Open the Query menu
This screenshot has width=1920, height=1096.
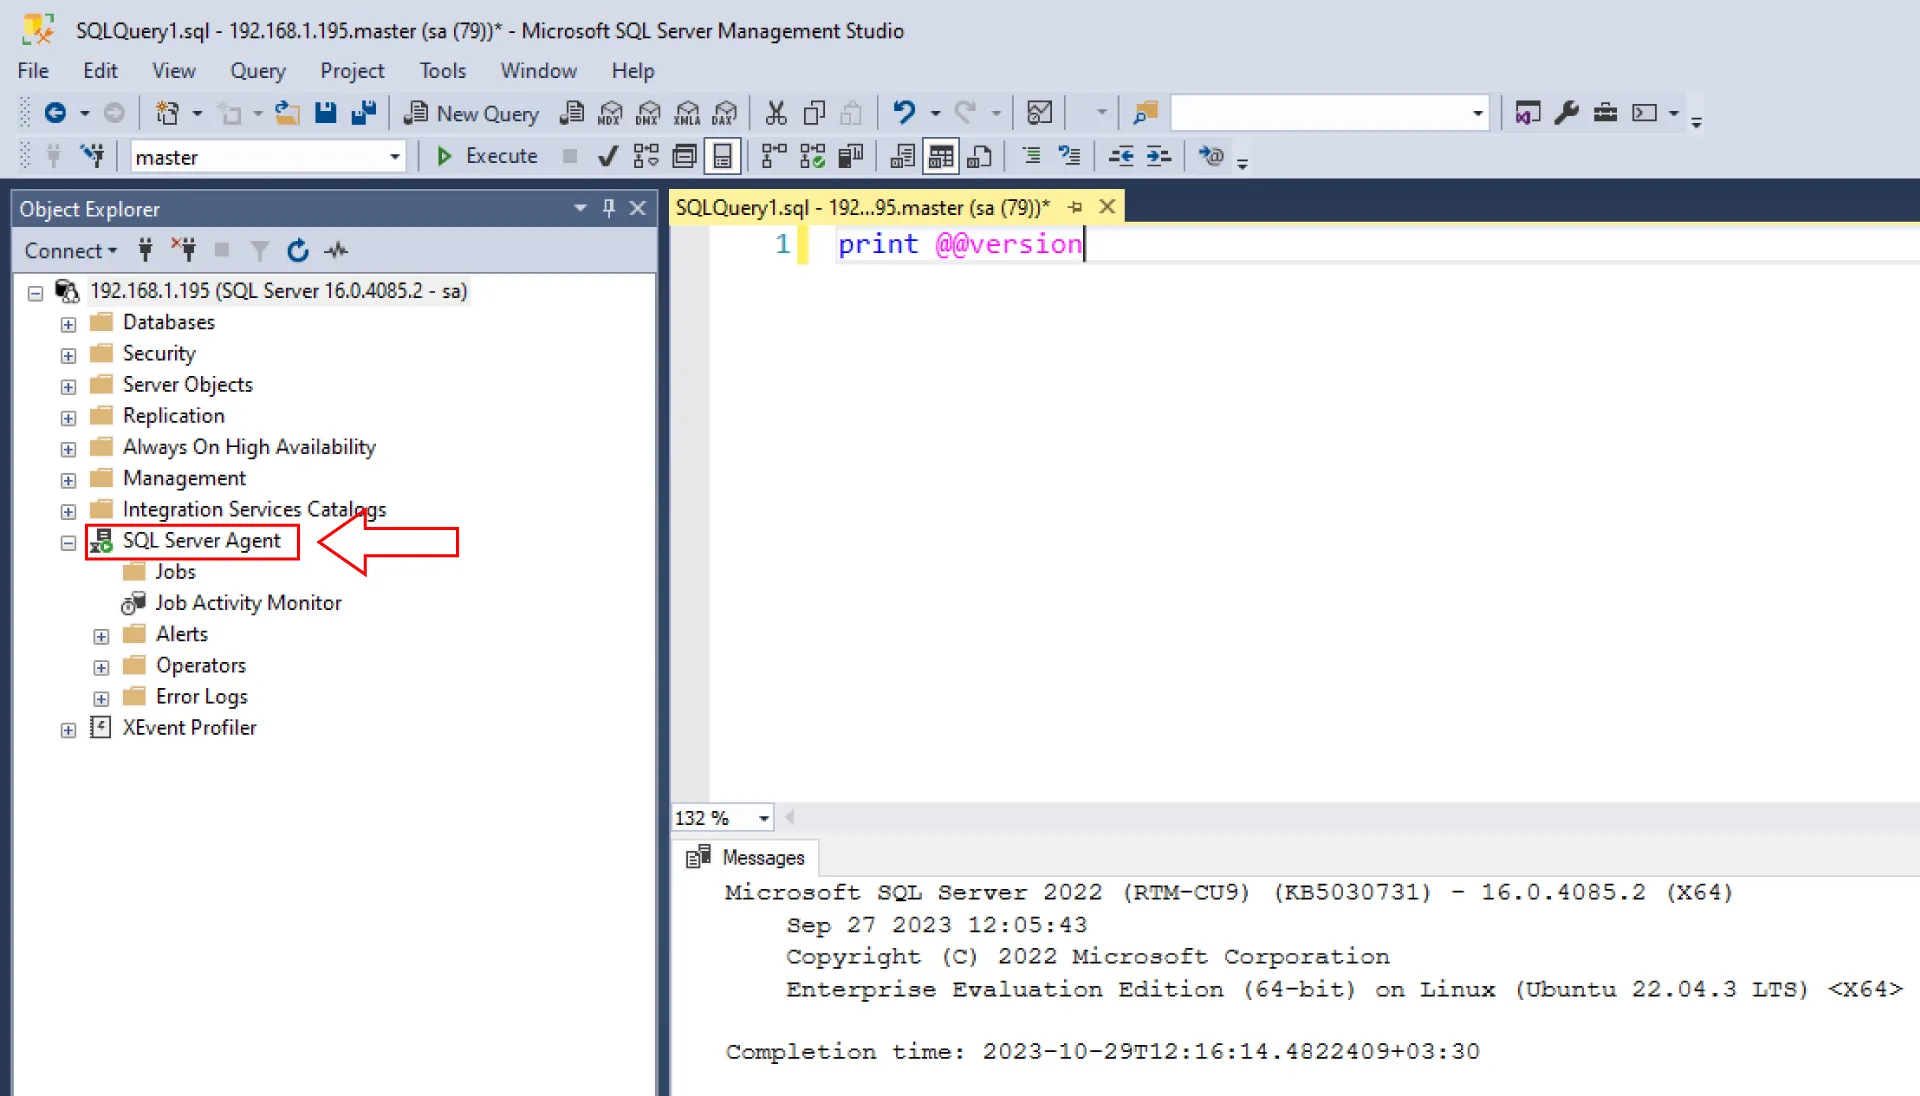[x=258, y=70]
